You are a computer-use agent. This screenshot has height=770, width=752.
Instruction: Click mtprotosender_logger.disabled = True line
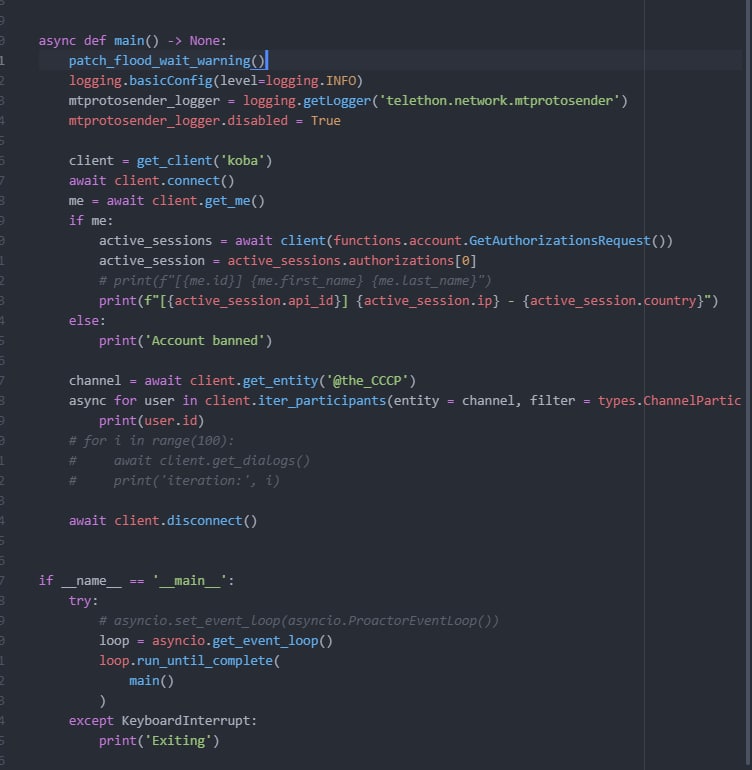(204, 121)
